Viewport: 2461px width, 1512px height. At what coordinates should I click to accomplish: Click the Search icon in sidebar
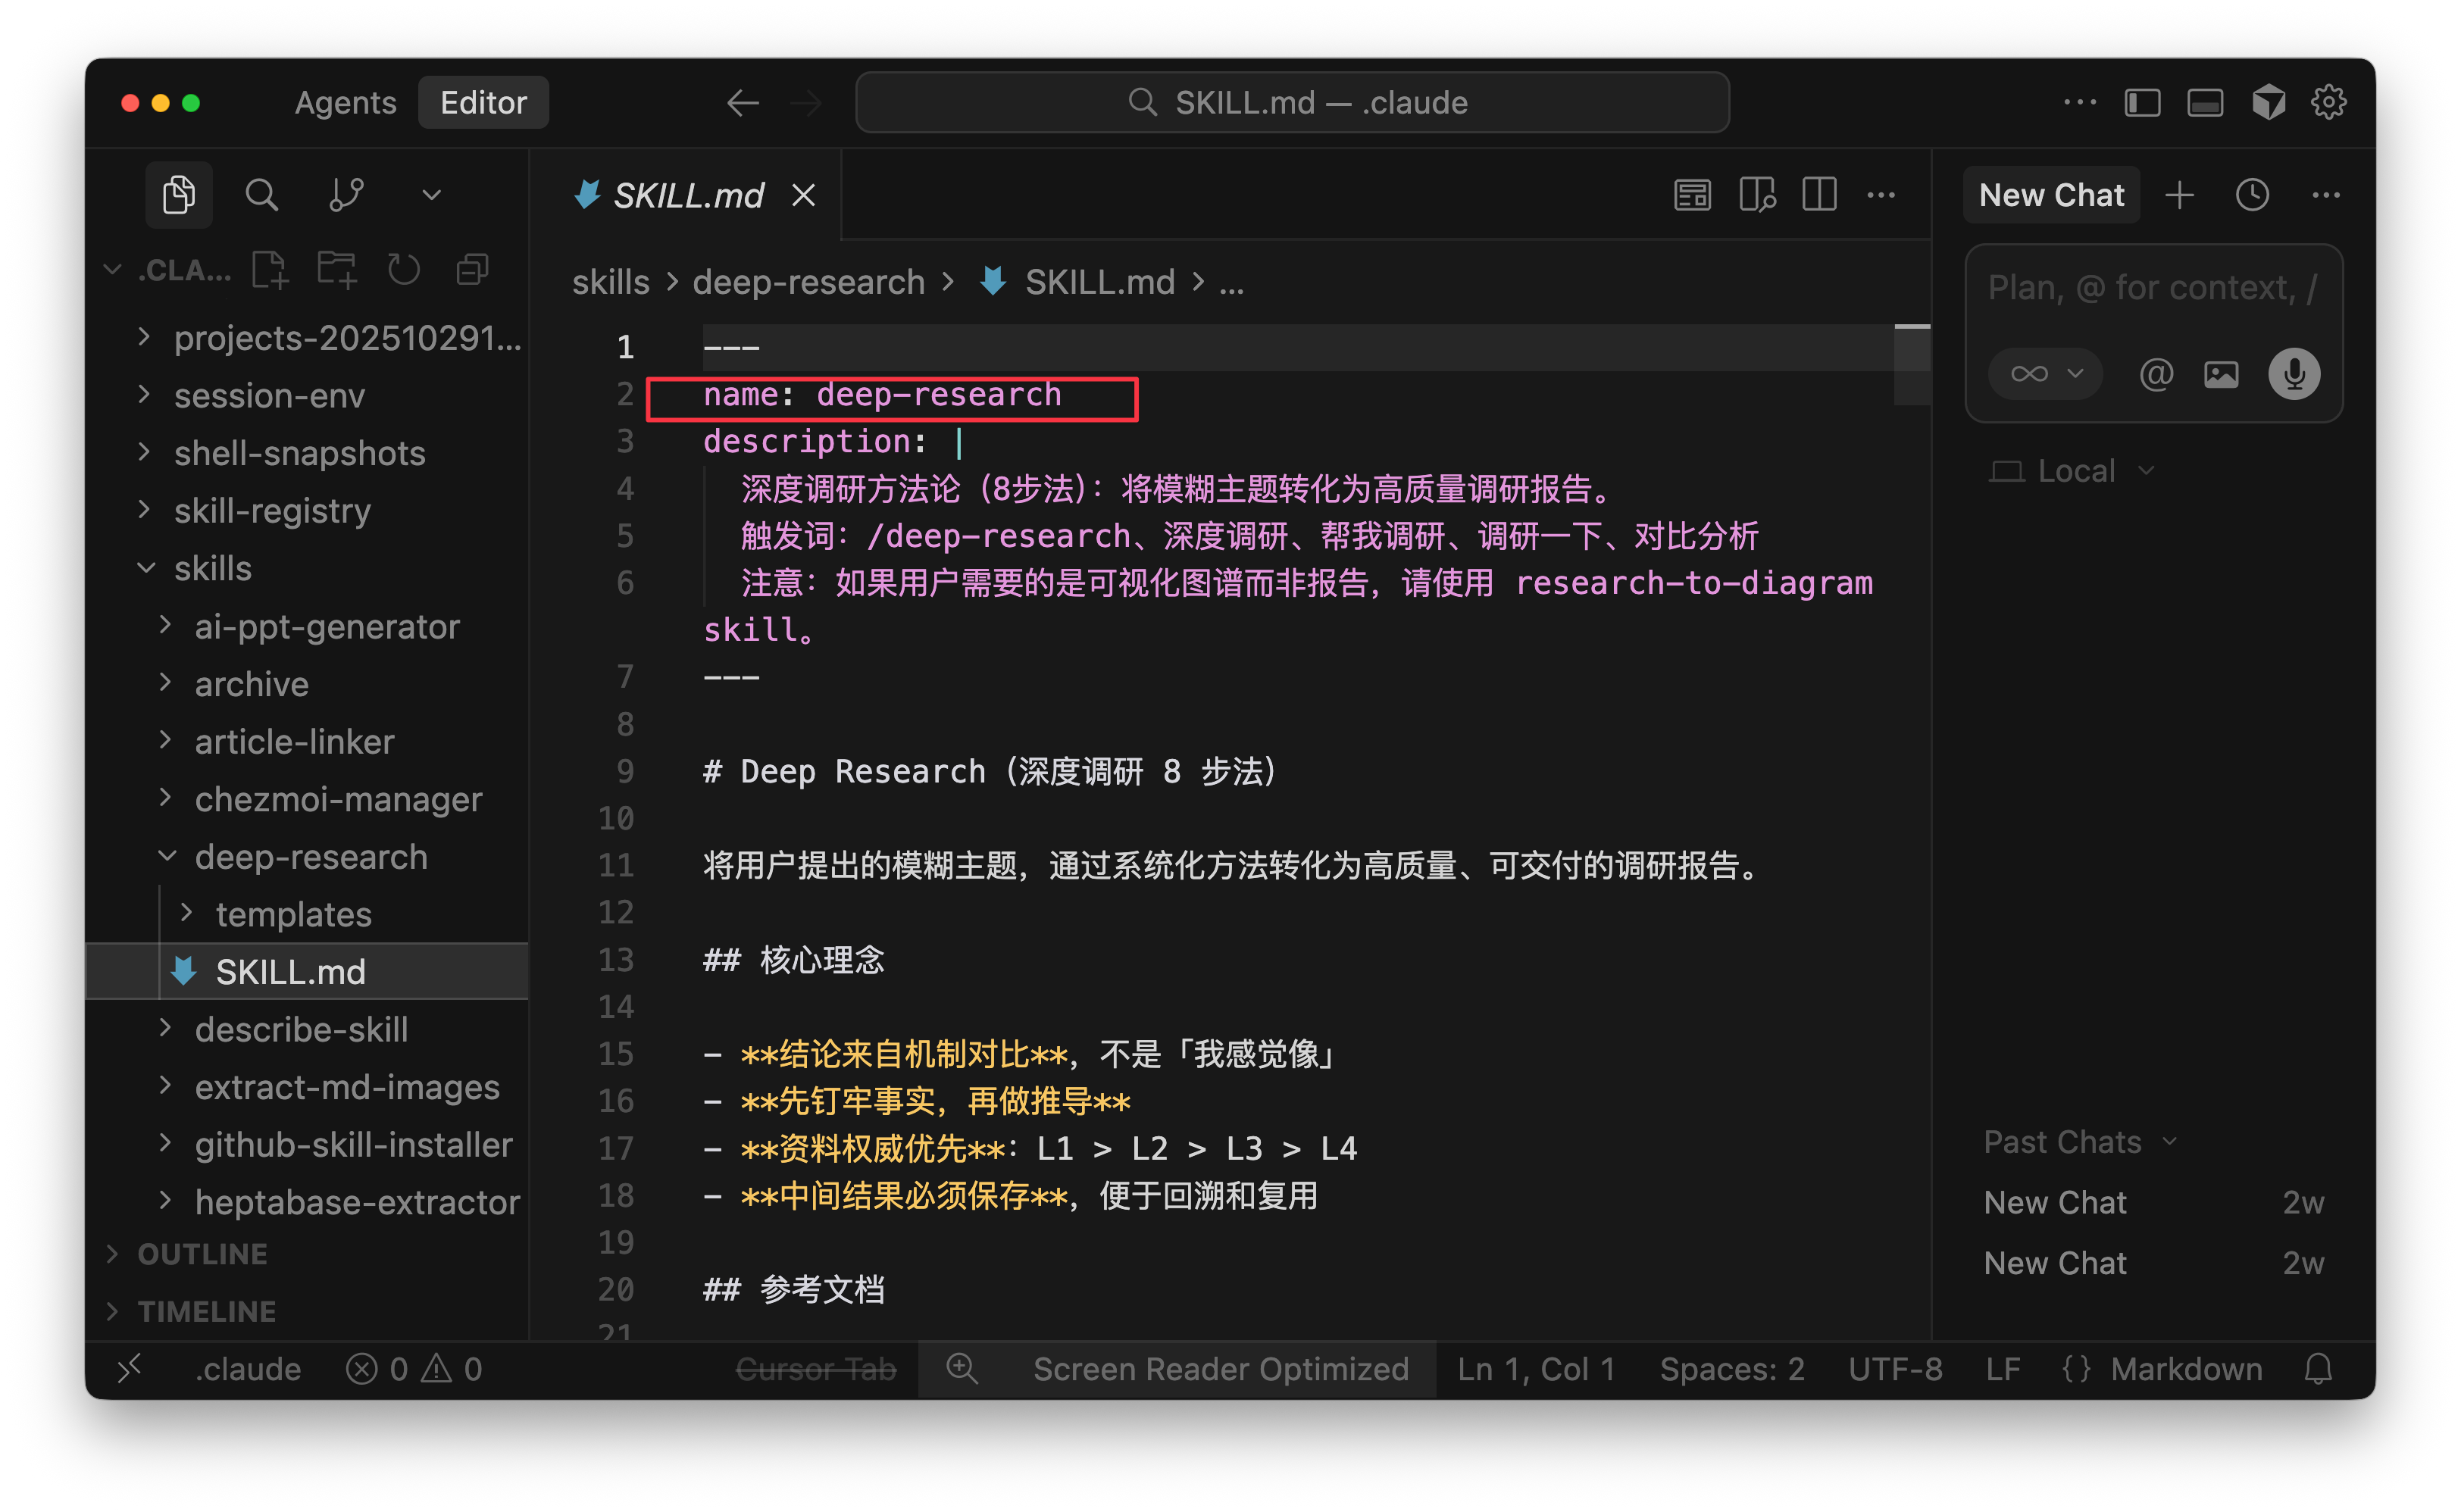pyautogui.click(x=262, y=194)
